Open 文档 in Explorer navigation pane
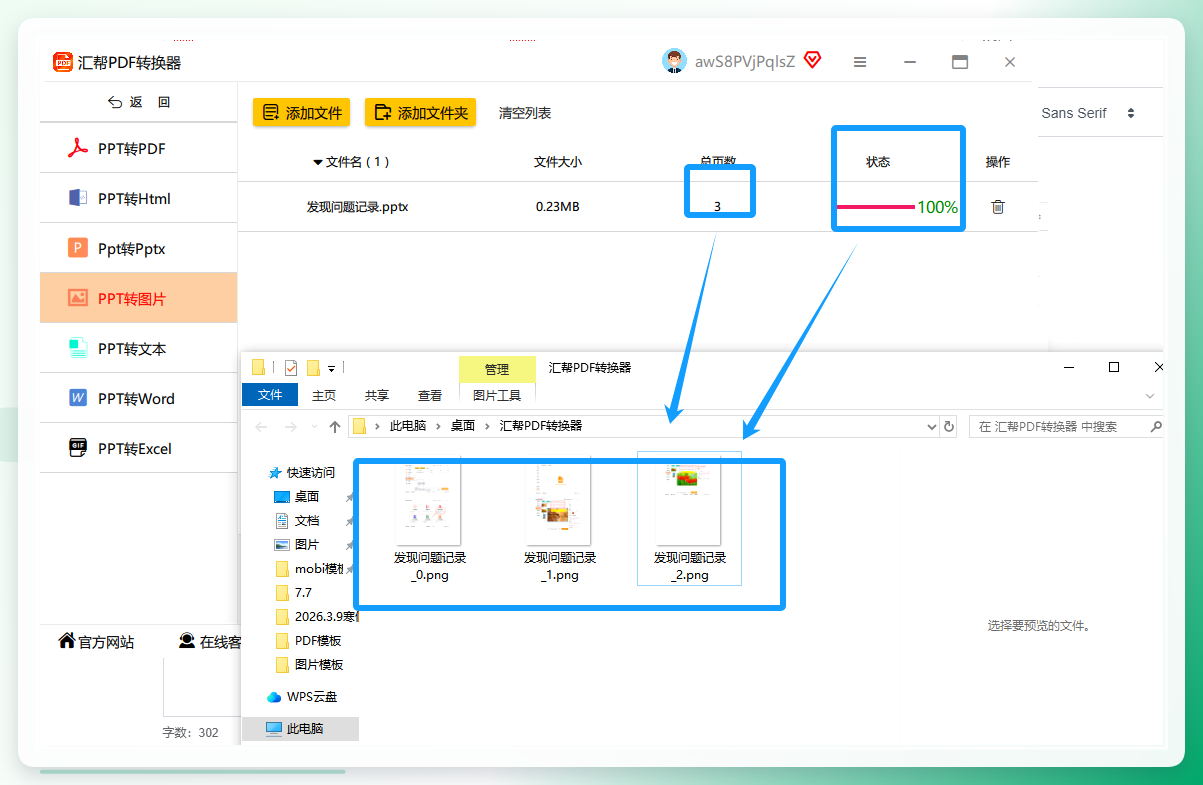1203x785 pixels. 307,520
